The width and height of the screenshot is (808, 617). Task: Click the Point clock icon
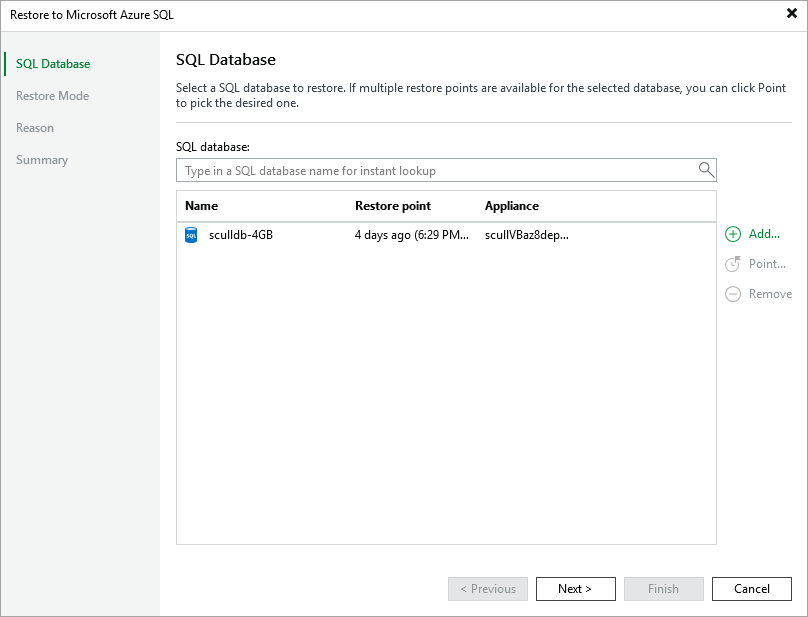[x=733, y=264]
